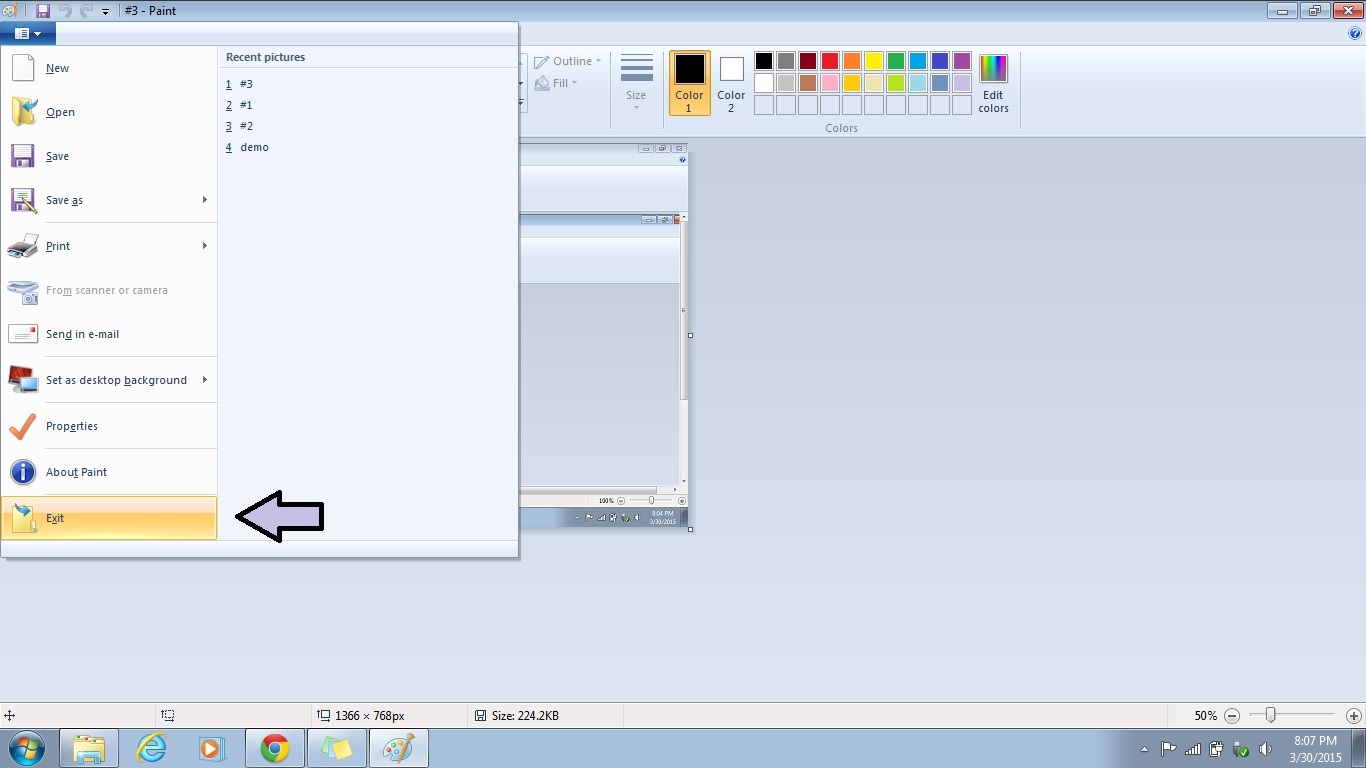Click the volume speaker tray icon
Viewport: 1366px width, 768px height.
pyautogui.click(x=1265, y=749)
